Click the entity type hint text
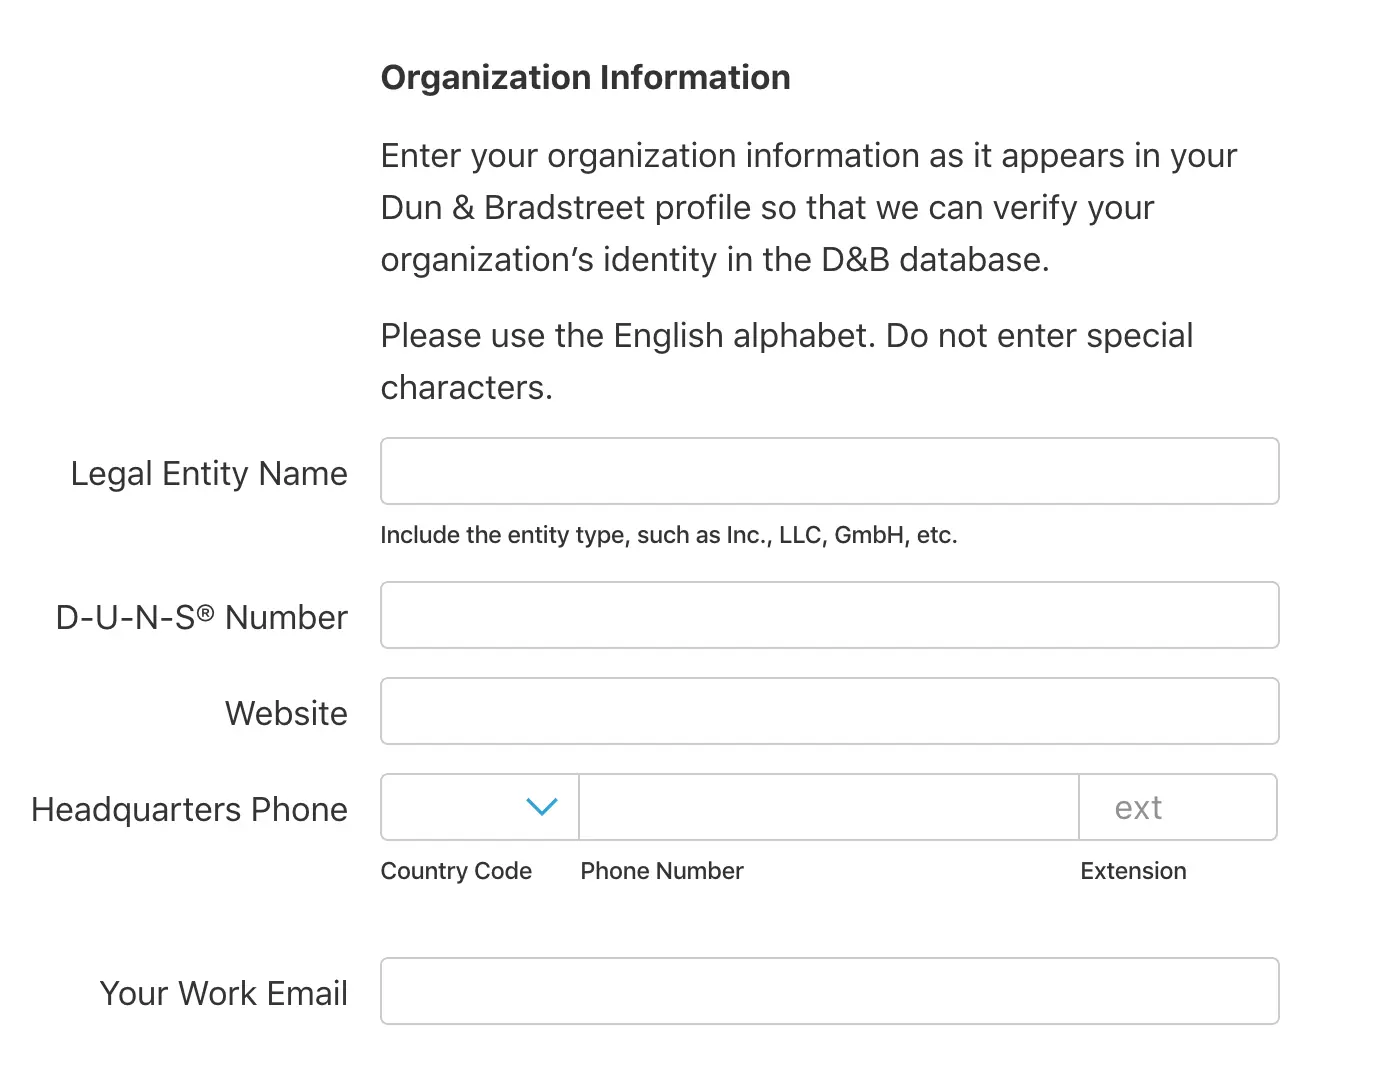The height and width of the screenshot is (1088, 1380). coord(669,535)
